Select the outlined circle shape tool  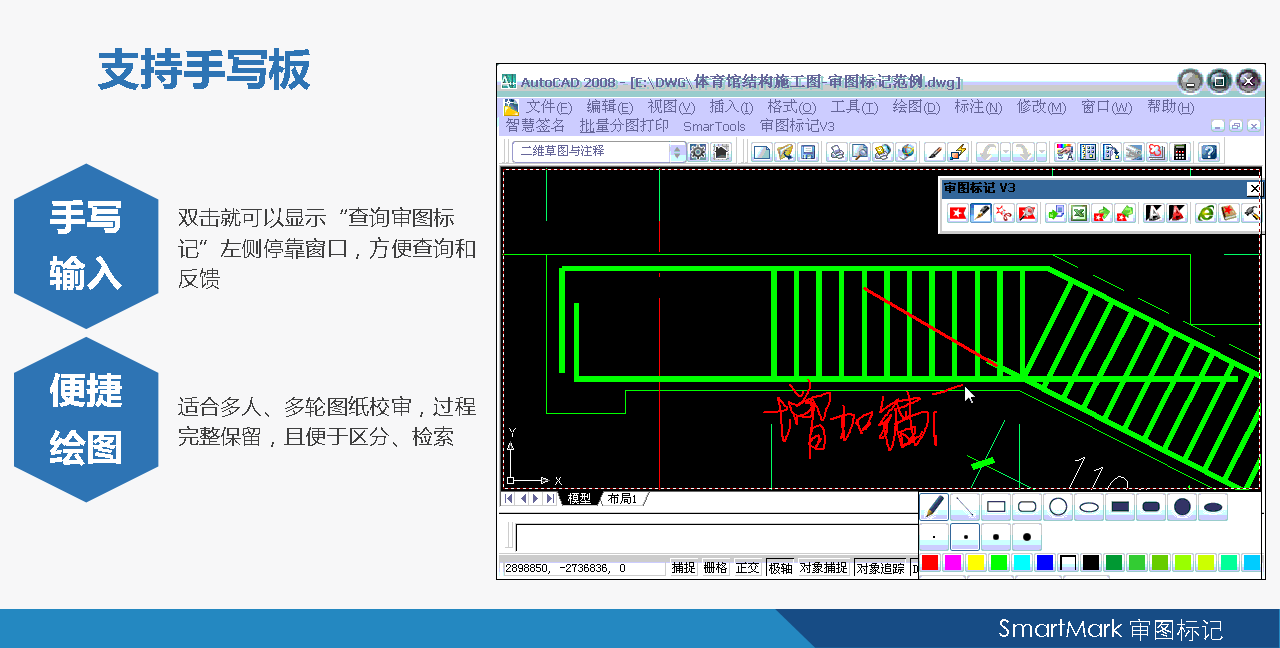1058,507
